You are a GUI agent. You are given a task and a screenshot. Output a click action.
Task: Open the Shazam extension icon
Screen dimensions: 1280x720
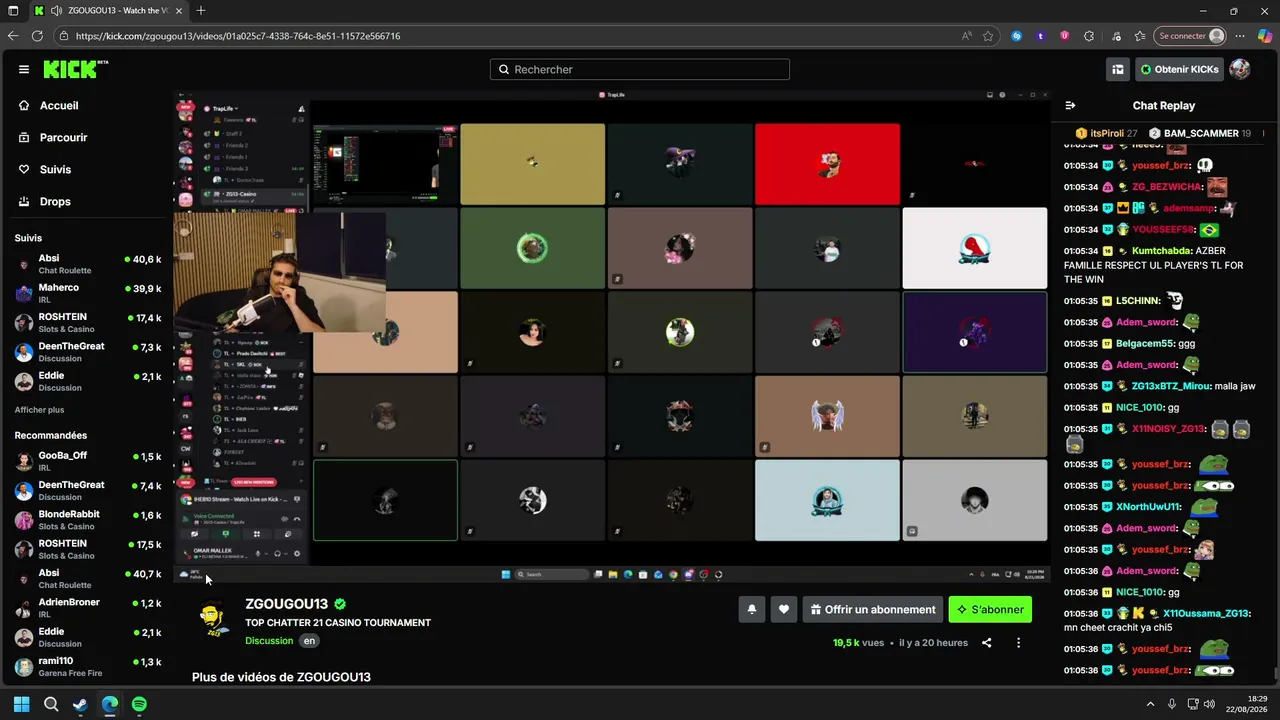(1017, 36)
